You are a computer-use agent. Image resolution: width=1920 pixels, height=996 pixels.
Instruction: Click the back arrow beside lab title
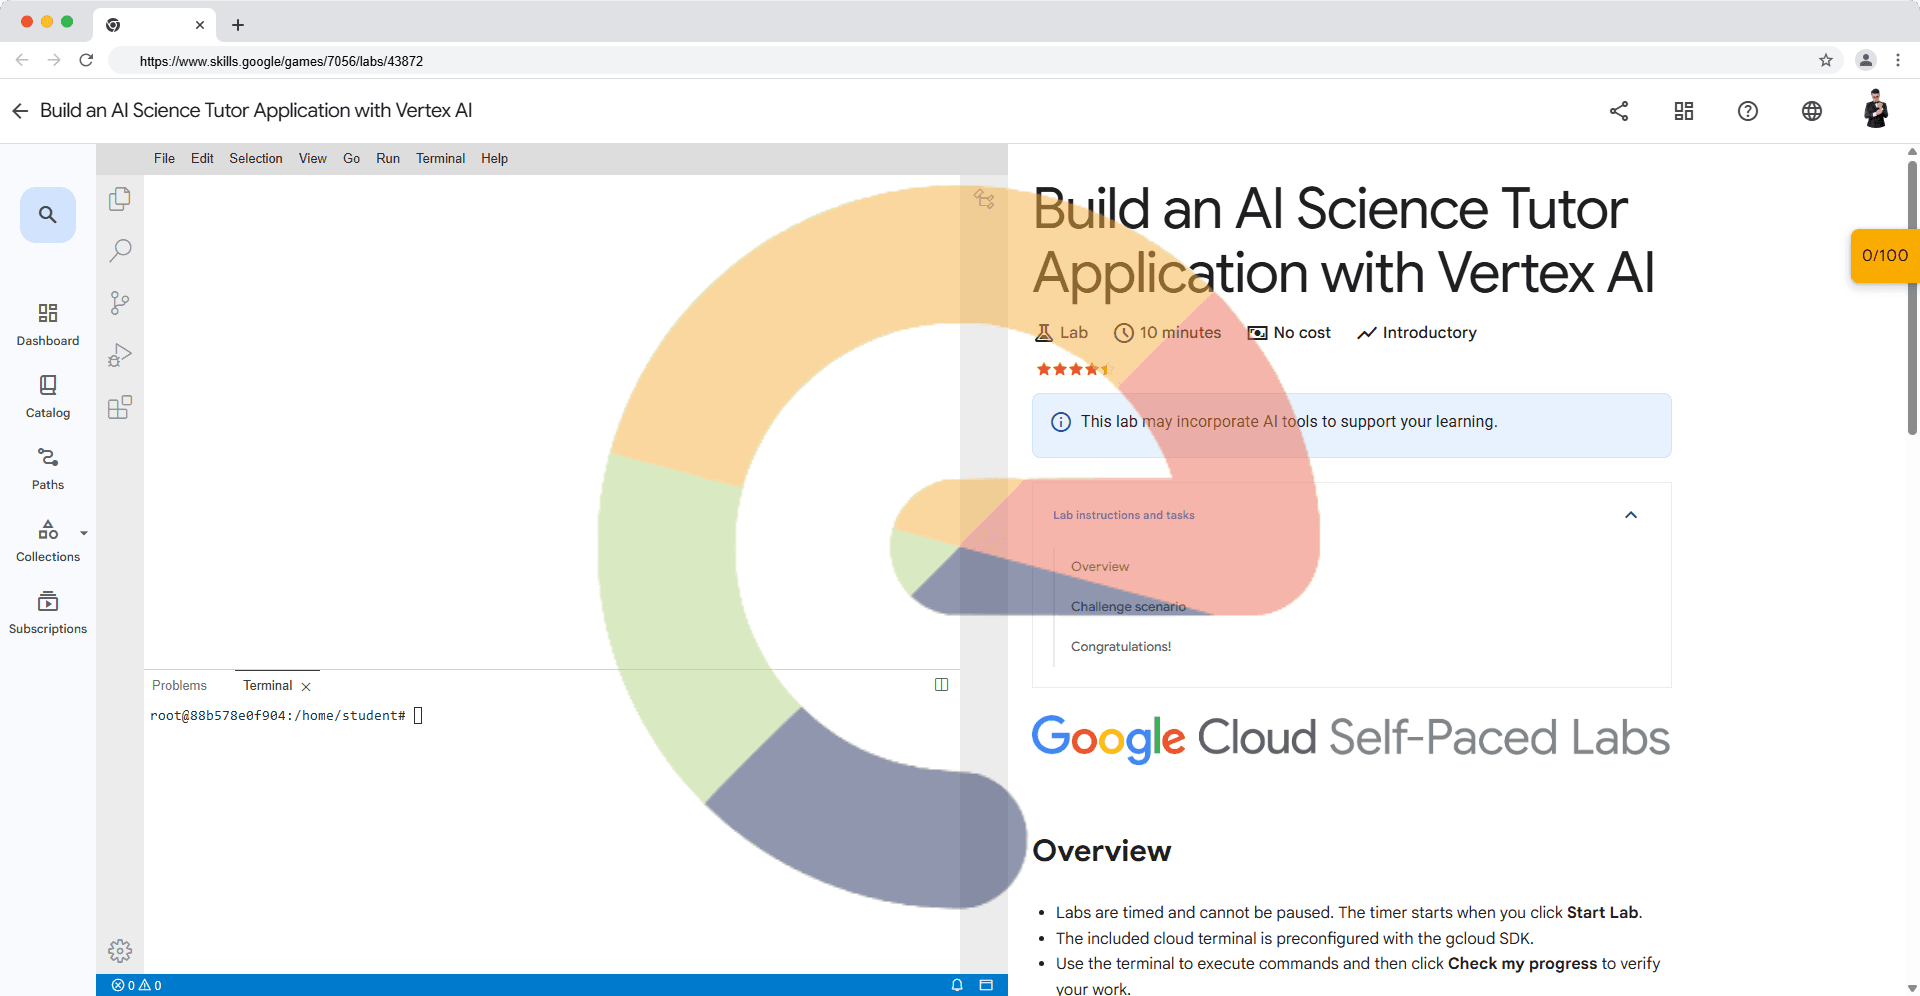(20, 111)
